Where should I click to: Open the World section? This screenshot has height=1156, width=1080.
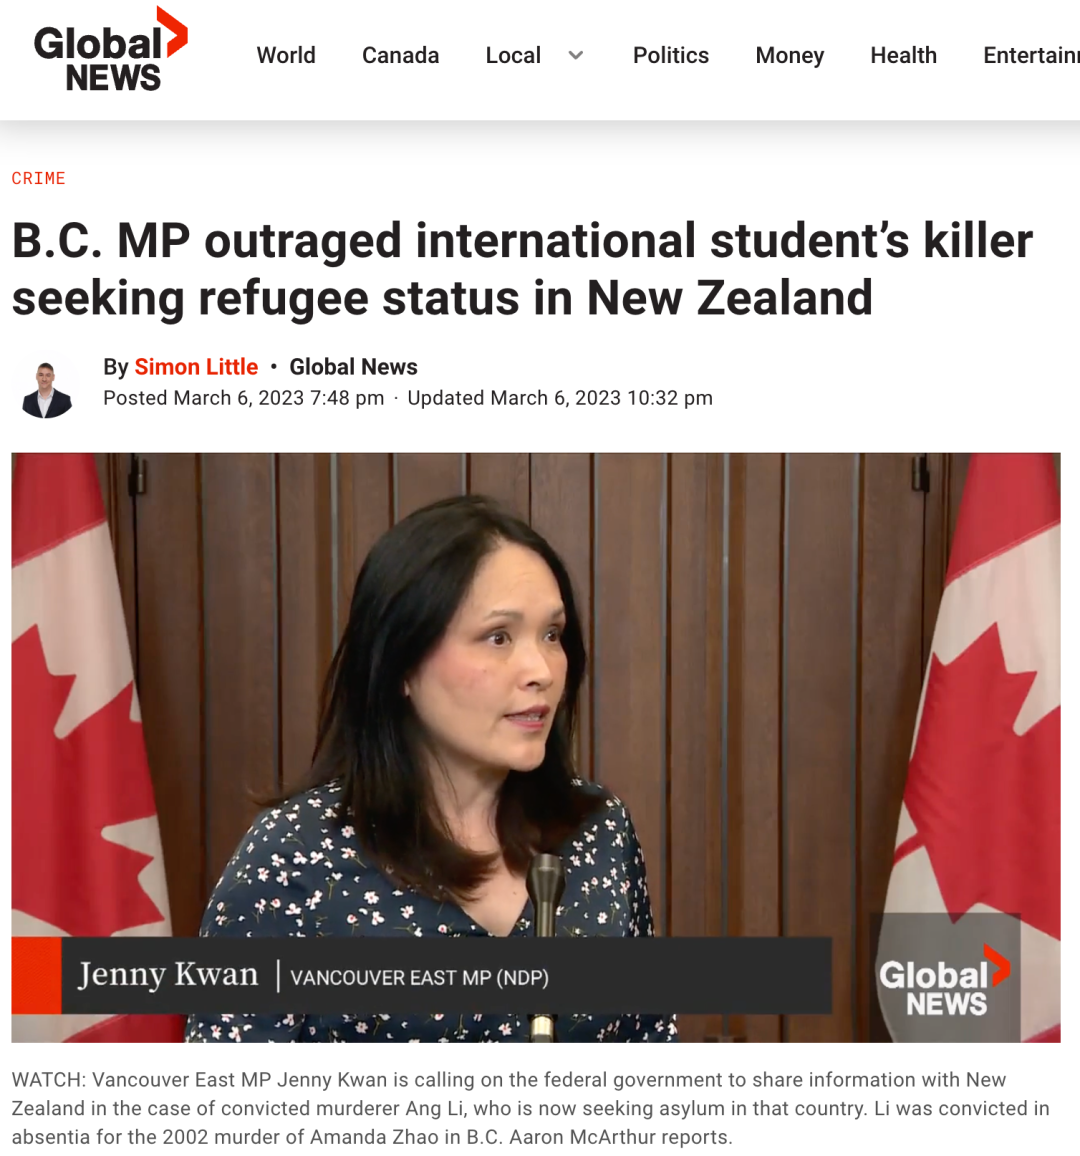tap(286, 55)
